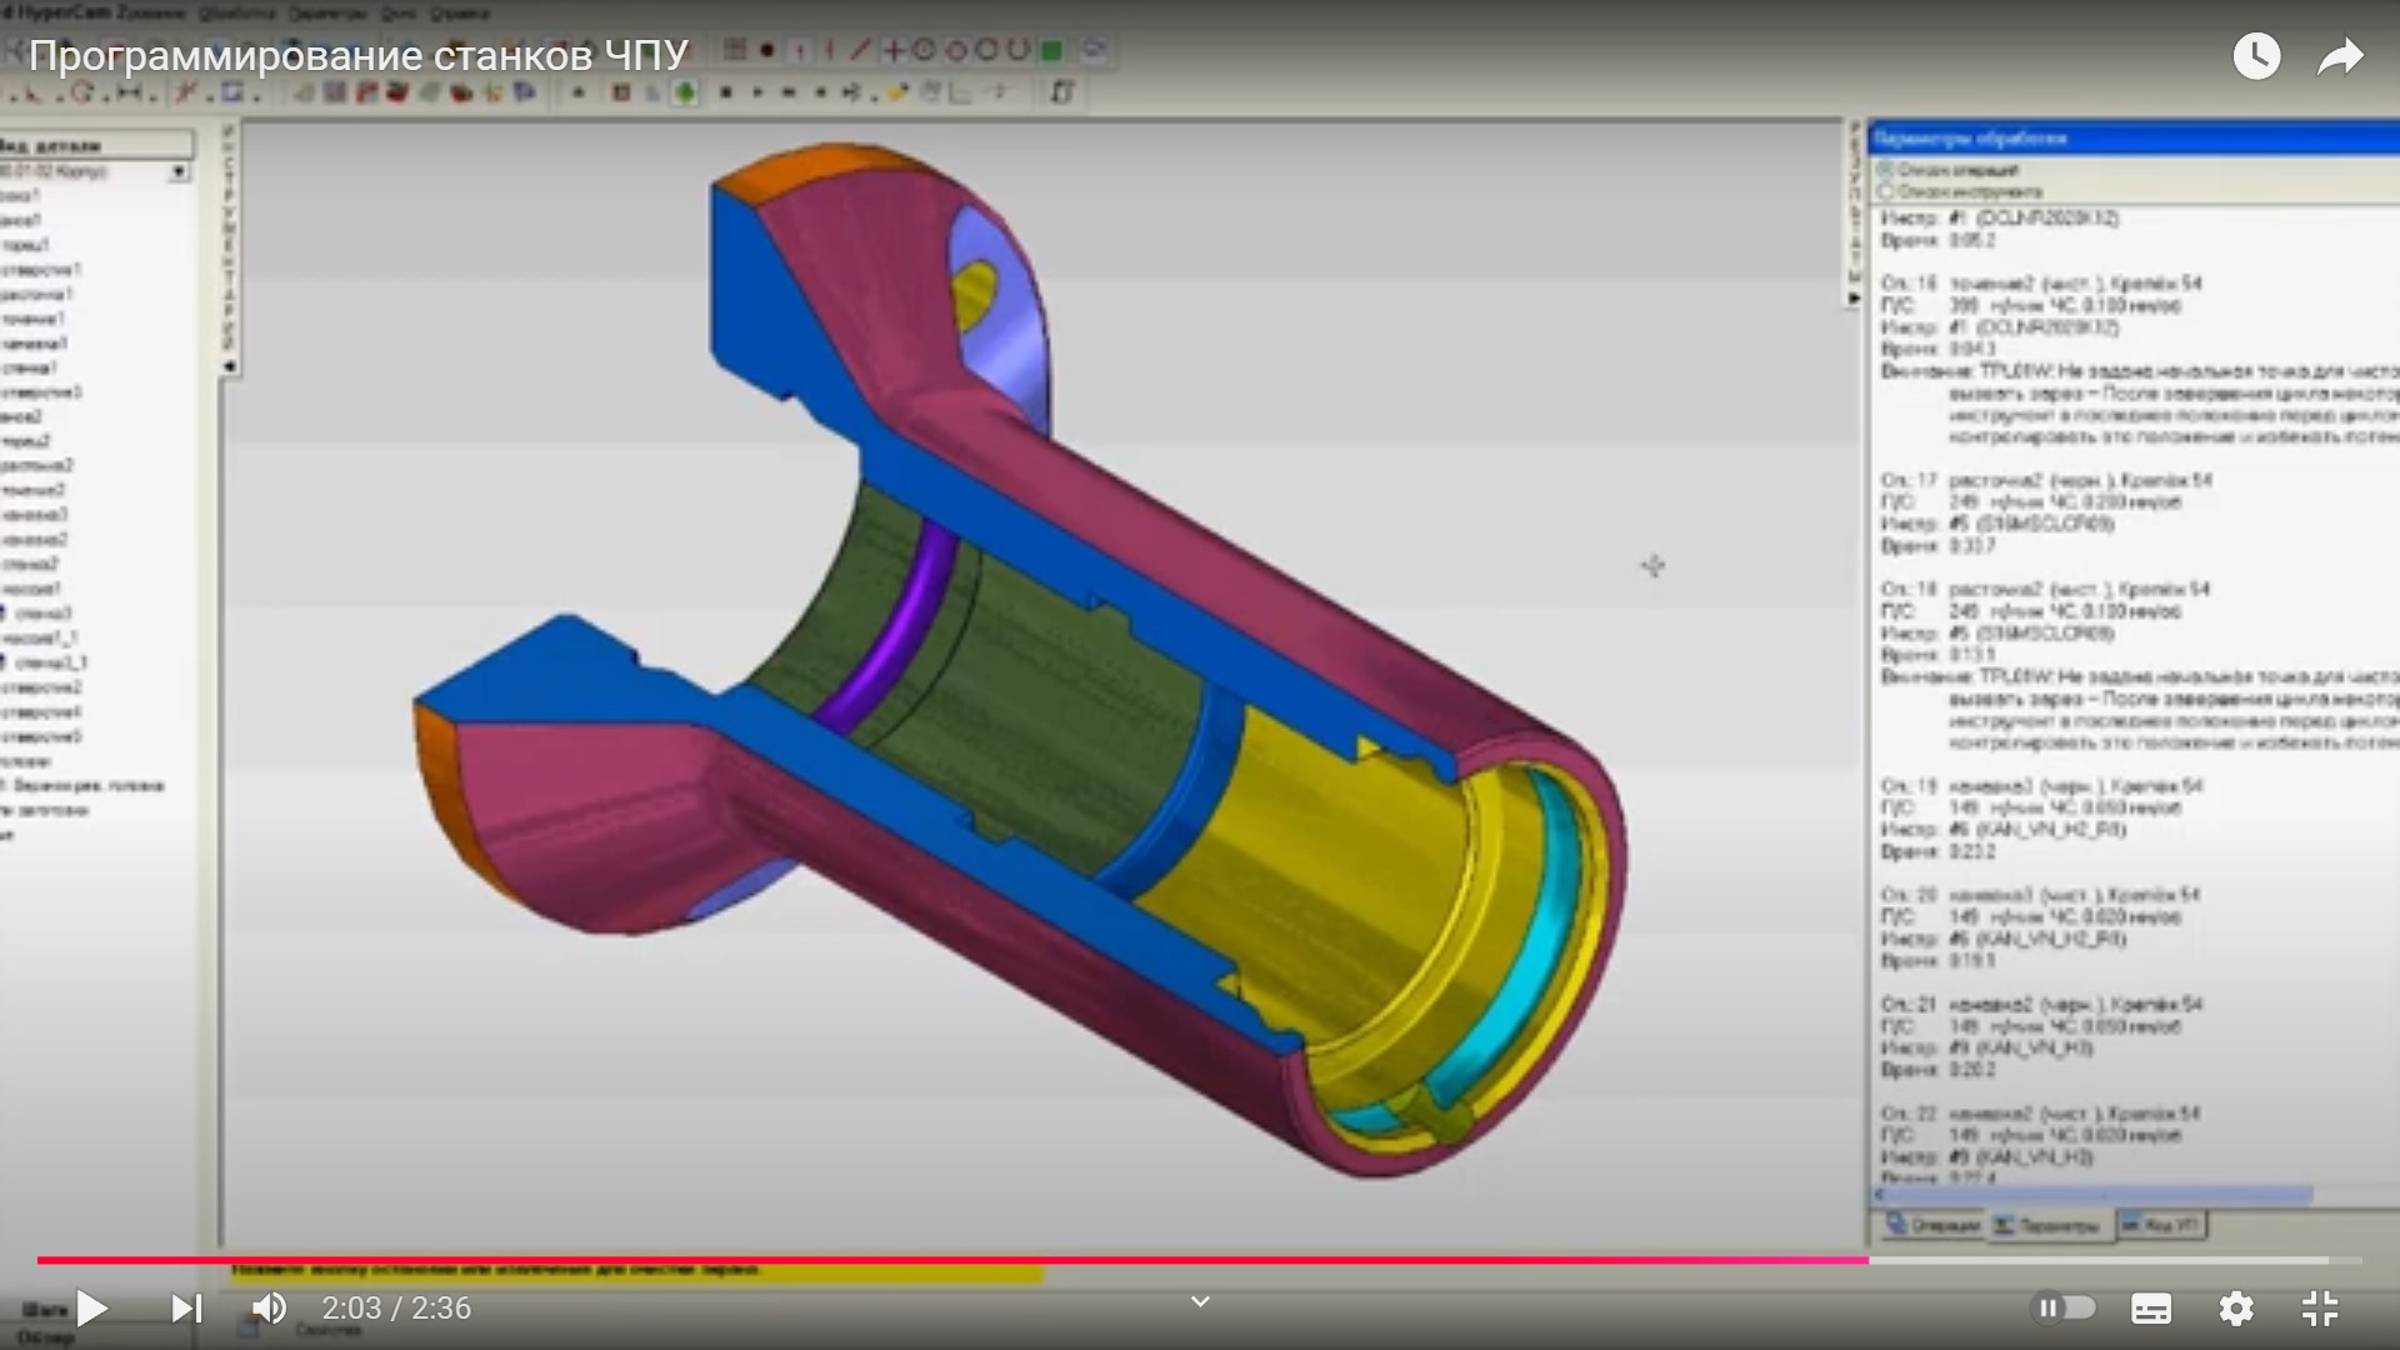
Task: Open the part type dropdown arrow
Action: (178, 172)
